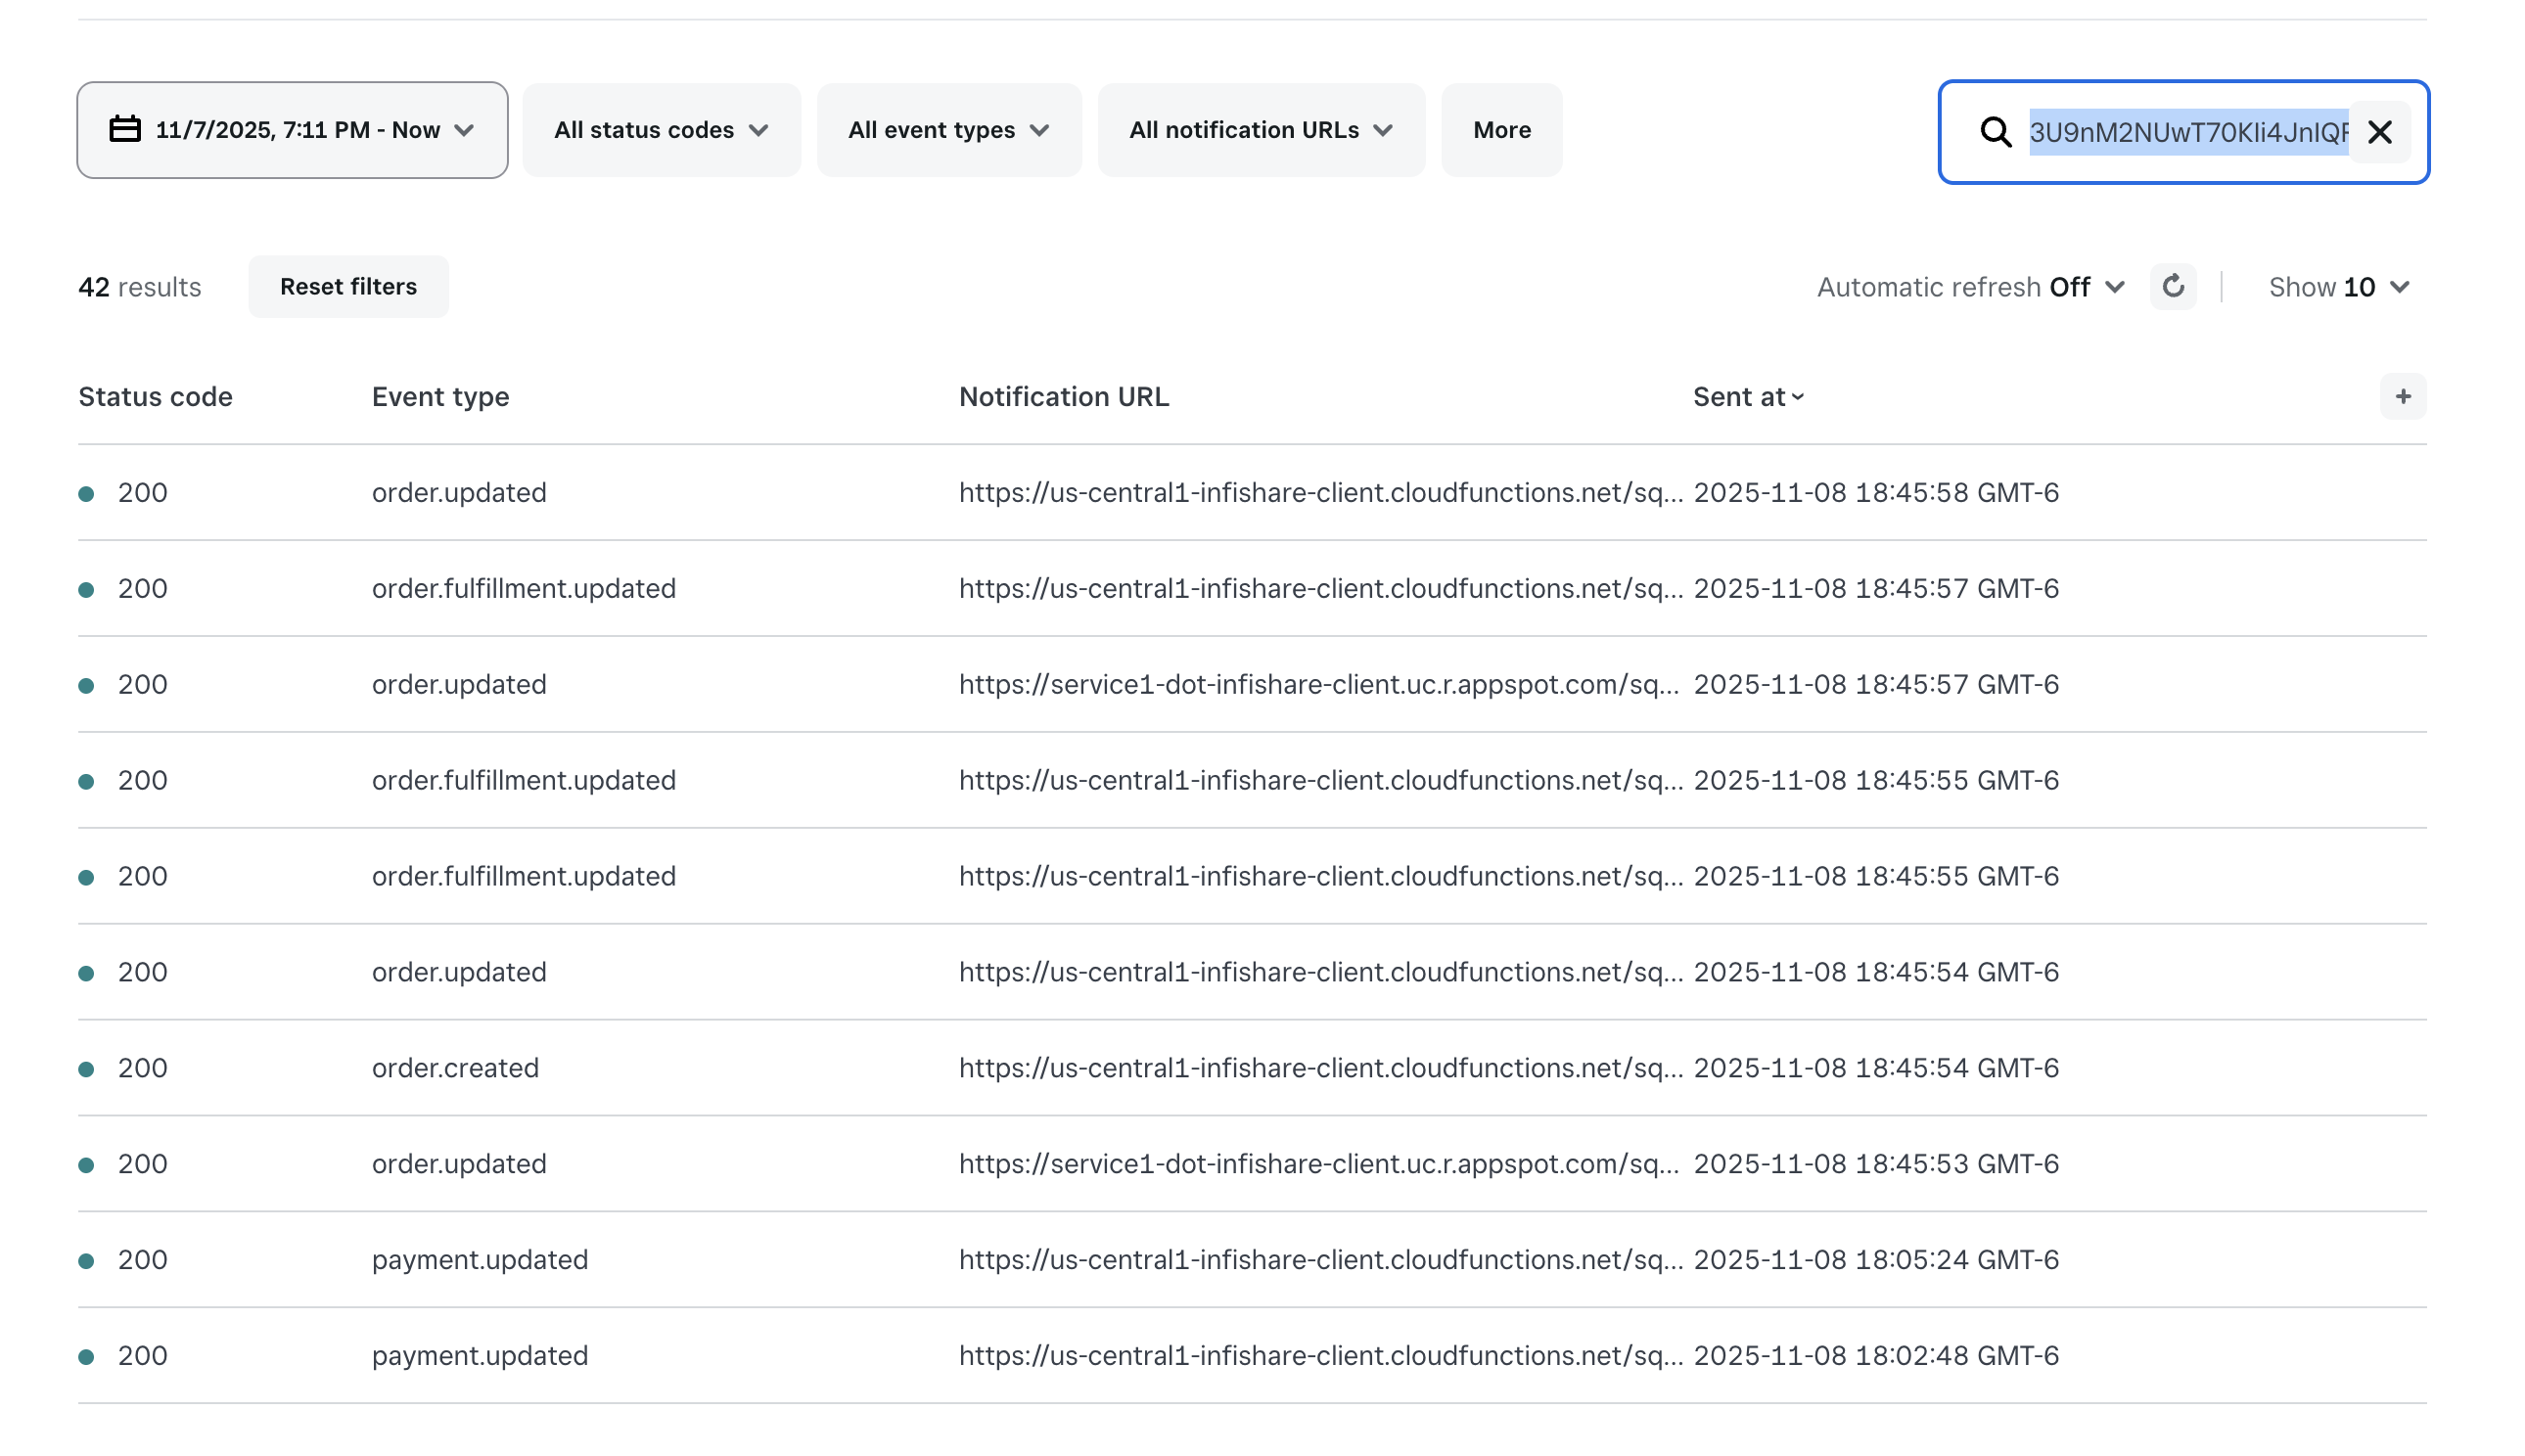2525x1456 pixels.
Task: Click the refresh results icon
Action: click(2172, 287)
